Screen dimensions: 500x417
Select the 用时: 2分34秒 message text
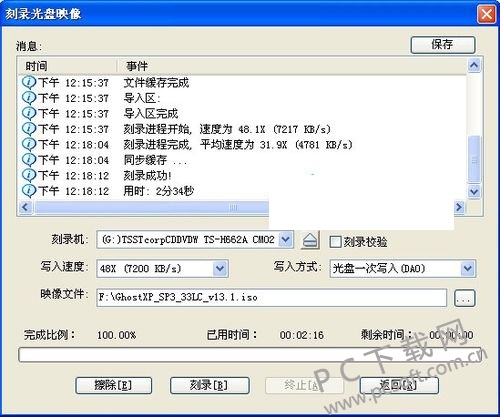(x=158, y=191)
